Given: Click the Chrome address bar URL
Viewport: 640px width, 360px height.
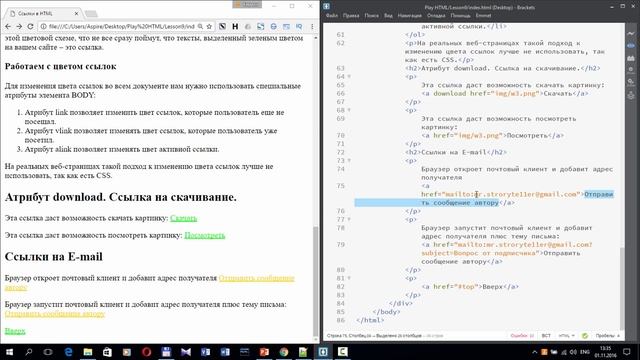Looking at the screenshot, I should click(122, 26).
